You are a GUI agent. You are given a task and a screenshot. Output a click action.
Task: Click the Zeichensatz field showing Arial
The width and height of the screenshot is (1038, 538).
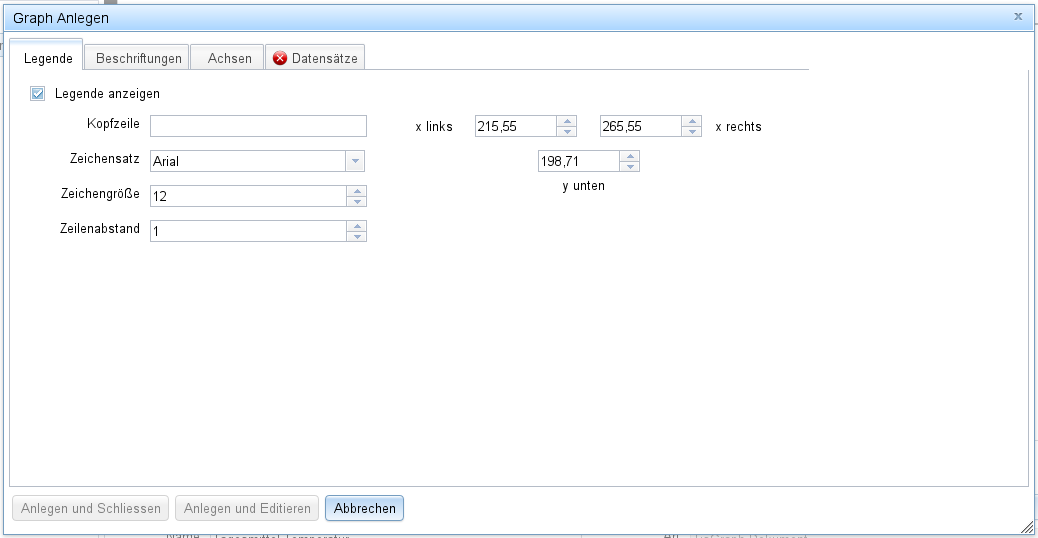248,161
